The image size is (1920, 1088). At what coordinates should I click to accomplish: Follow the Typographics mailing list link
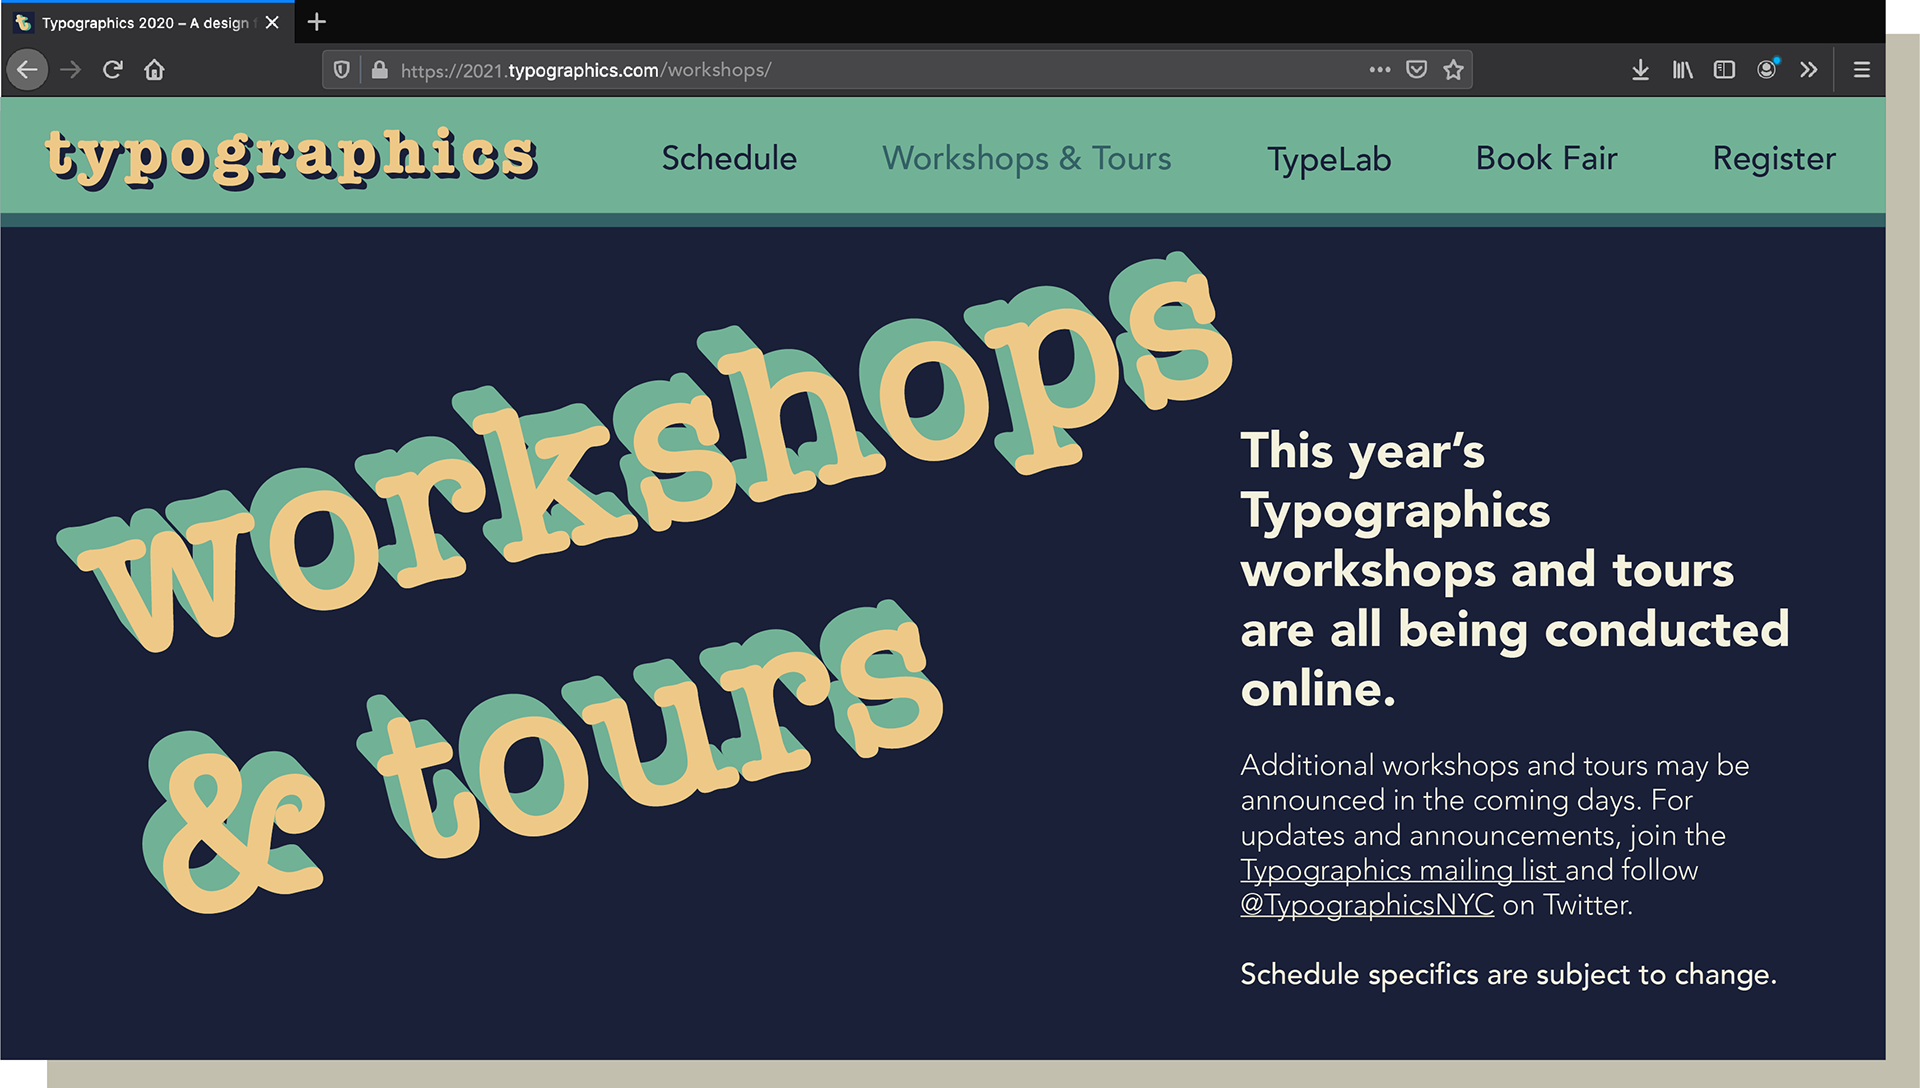(x=1398, y=870)
